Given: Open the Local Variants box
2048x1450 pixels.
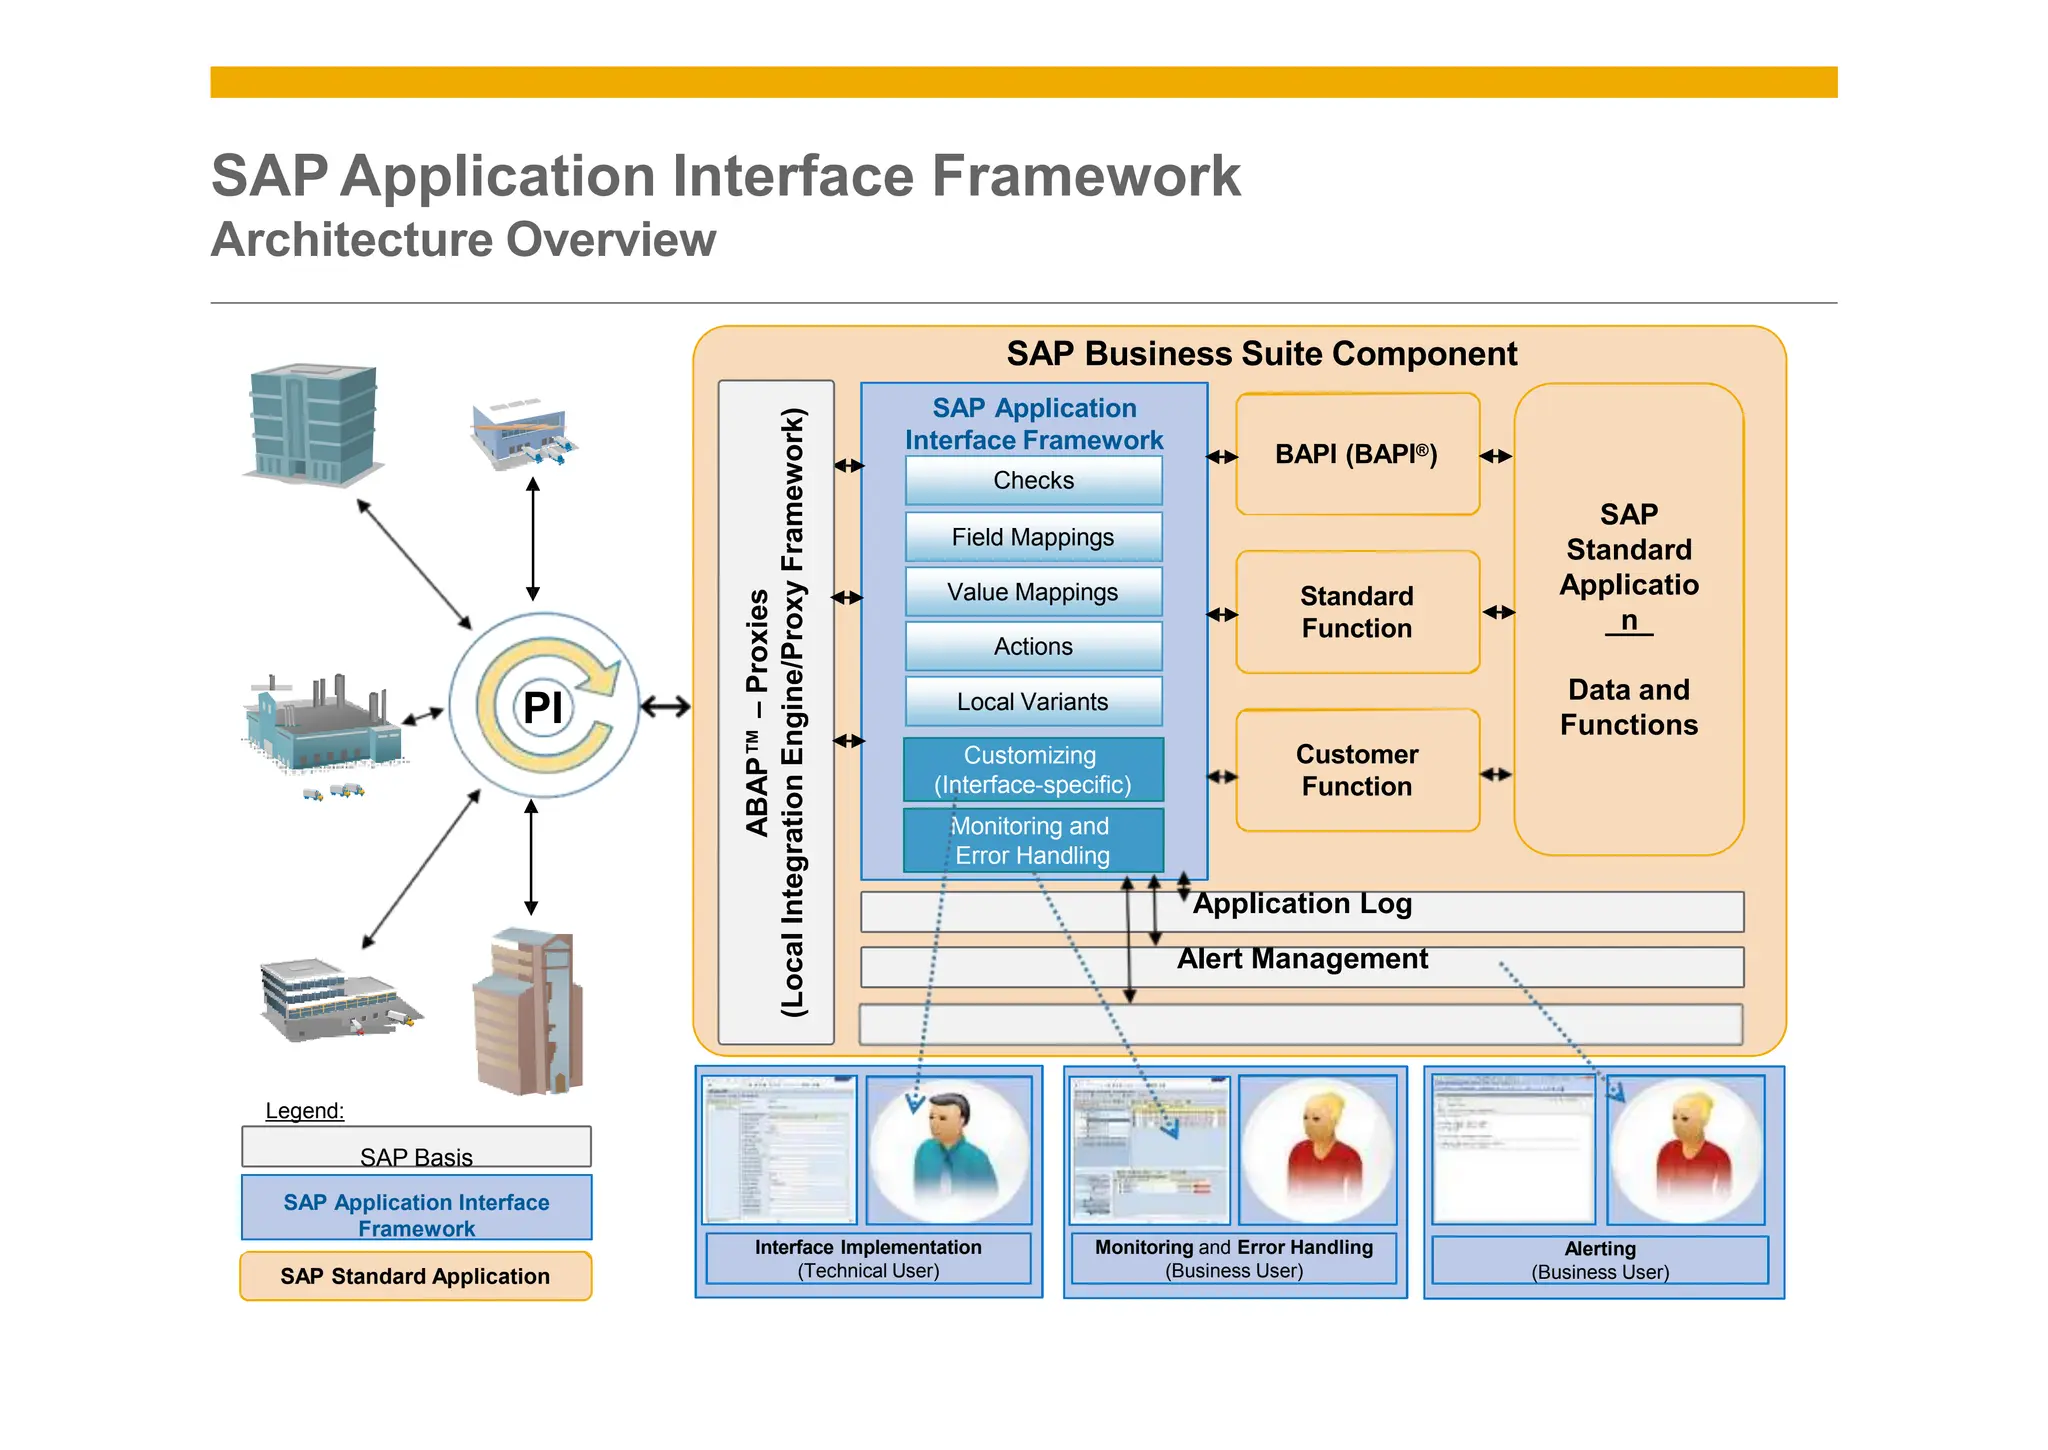Looking at the screenshot, I should (1034, 702).
